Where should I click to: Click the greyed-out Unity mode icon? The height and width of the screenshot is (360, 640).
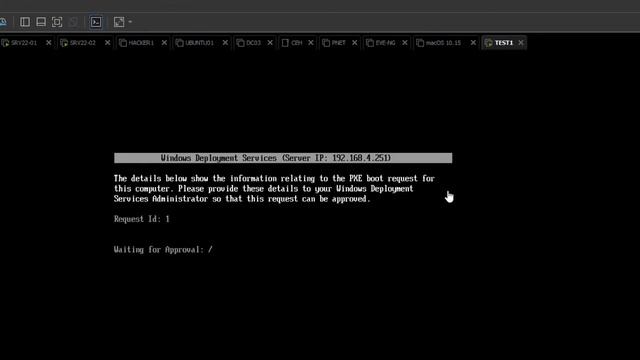(73, 22)
